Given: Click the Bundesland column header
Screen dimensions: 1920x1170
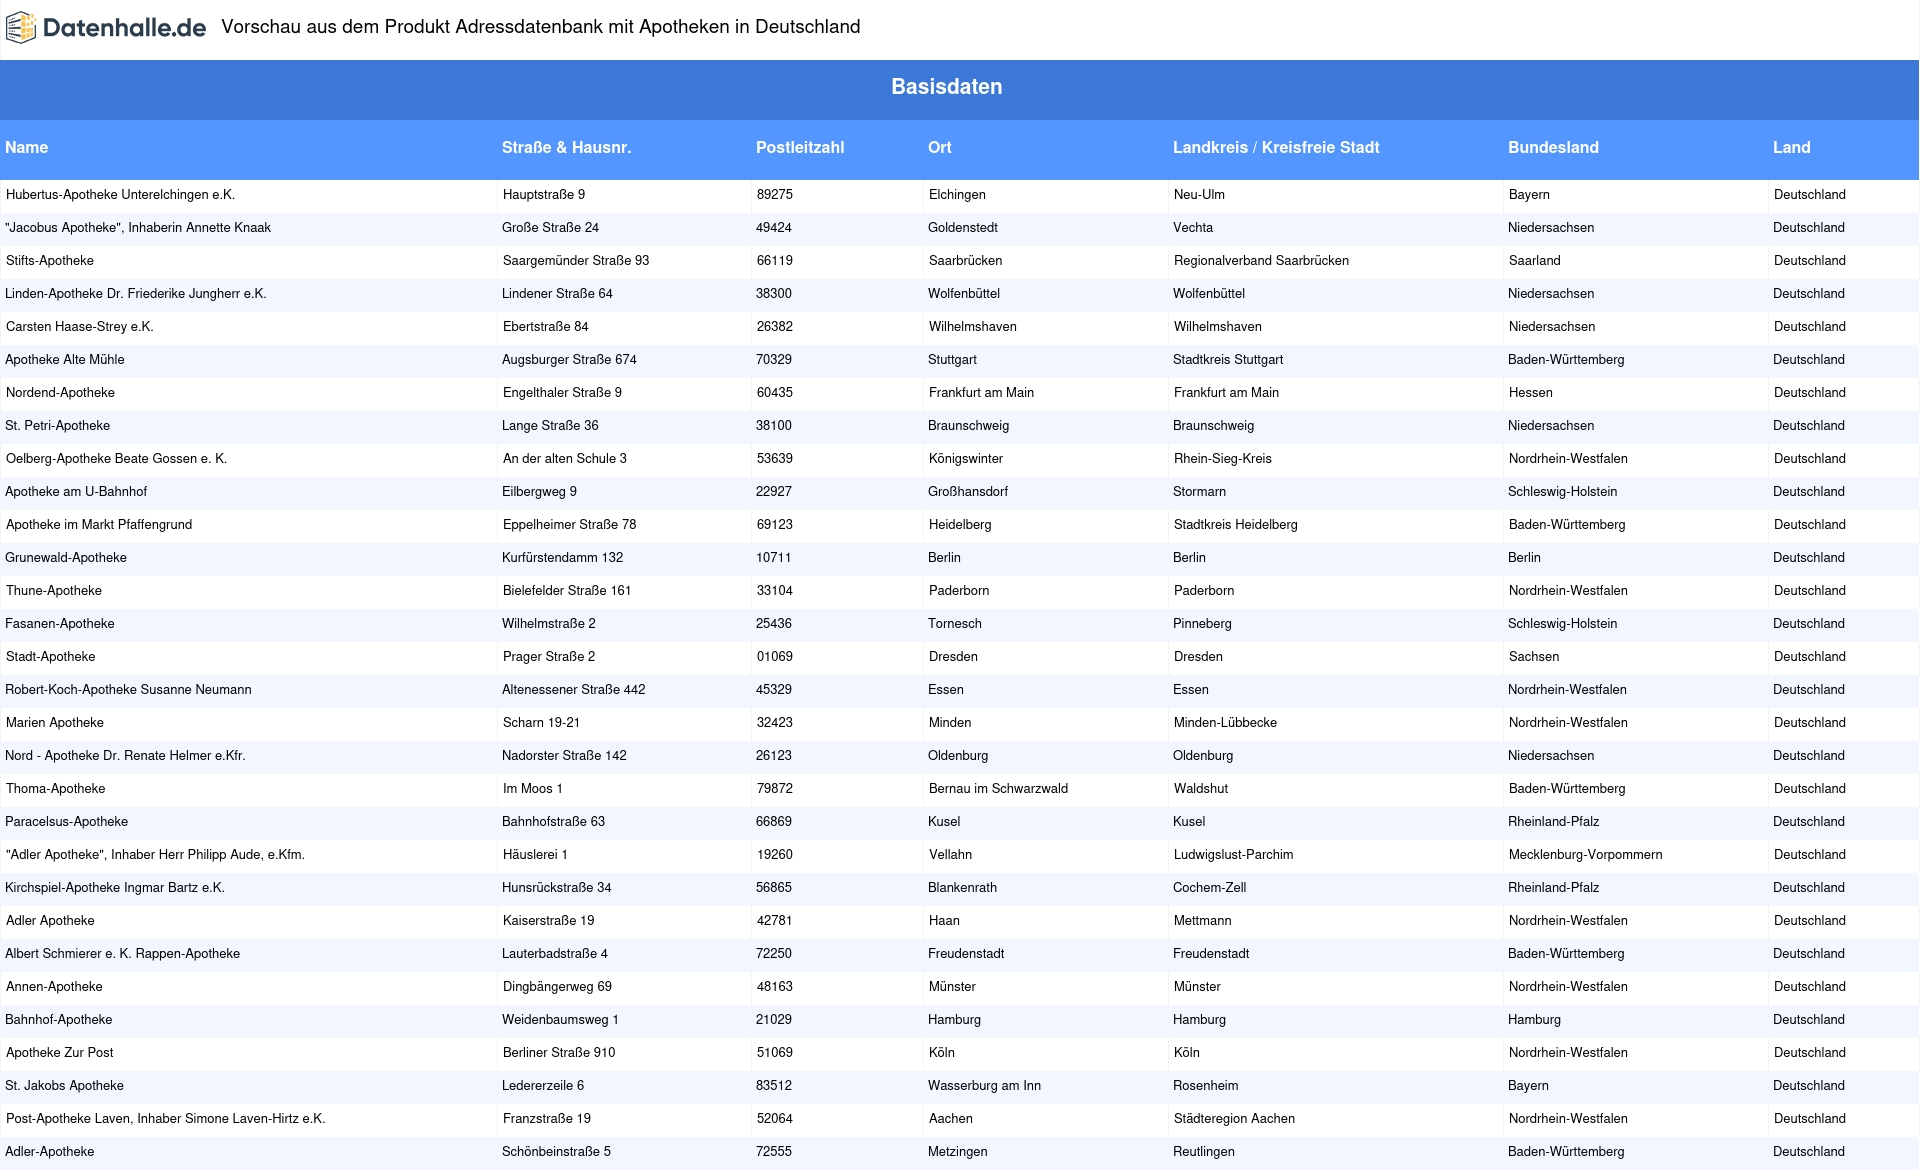Looking at the screenshot, I should pyautogui.click(x=1553, y=147).
